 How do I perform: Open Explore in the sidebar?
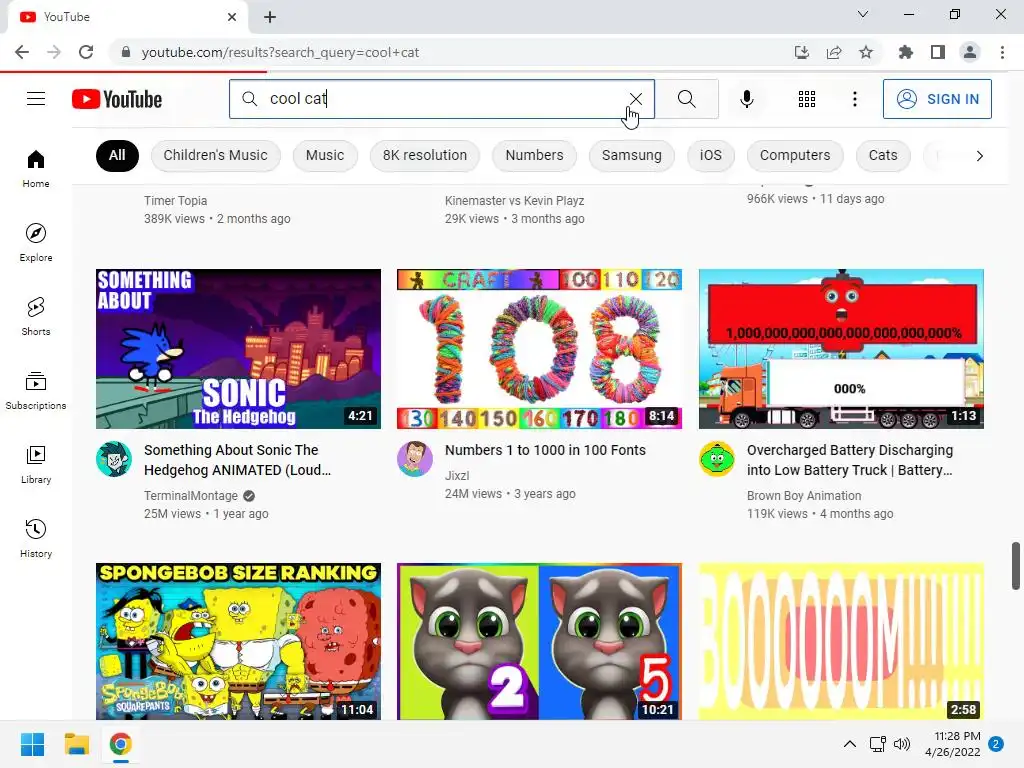(x=36, y=242)
